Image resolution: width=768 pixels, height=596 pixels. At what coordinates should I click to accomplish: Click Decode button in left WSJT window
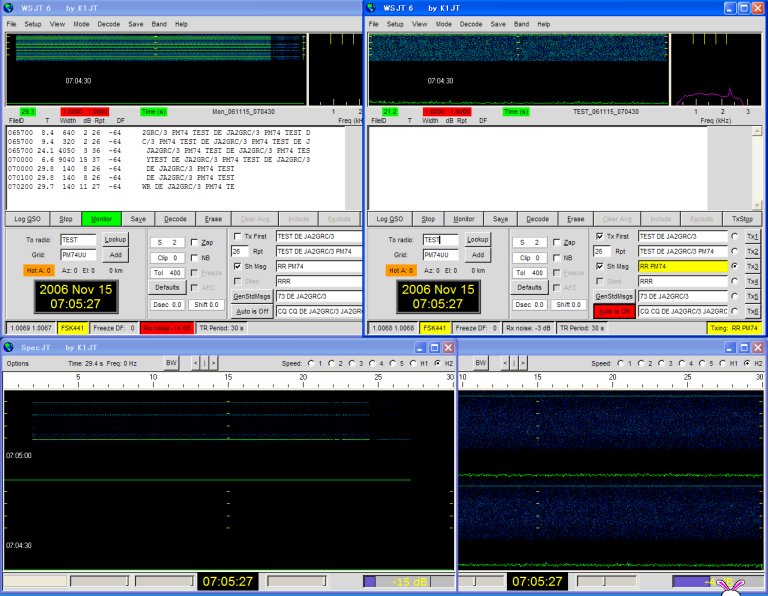(x=175, y=219)
